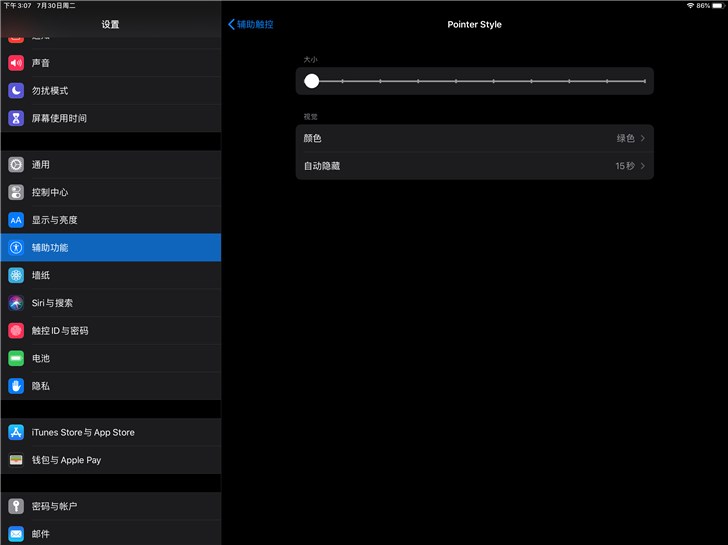Viewport: 728px width, 545px height.
Task: Open the 自动隐藏 auto-hide row
Action: (474, 166)
